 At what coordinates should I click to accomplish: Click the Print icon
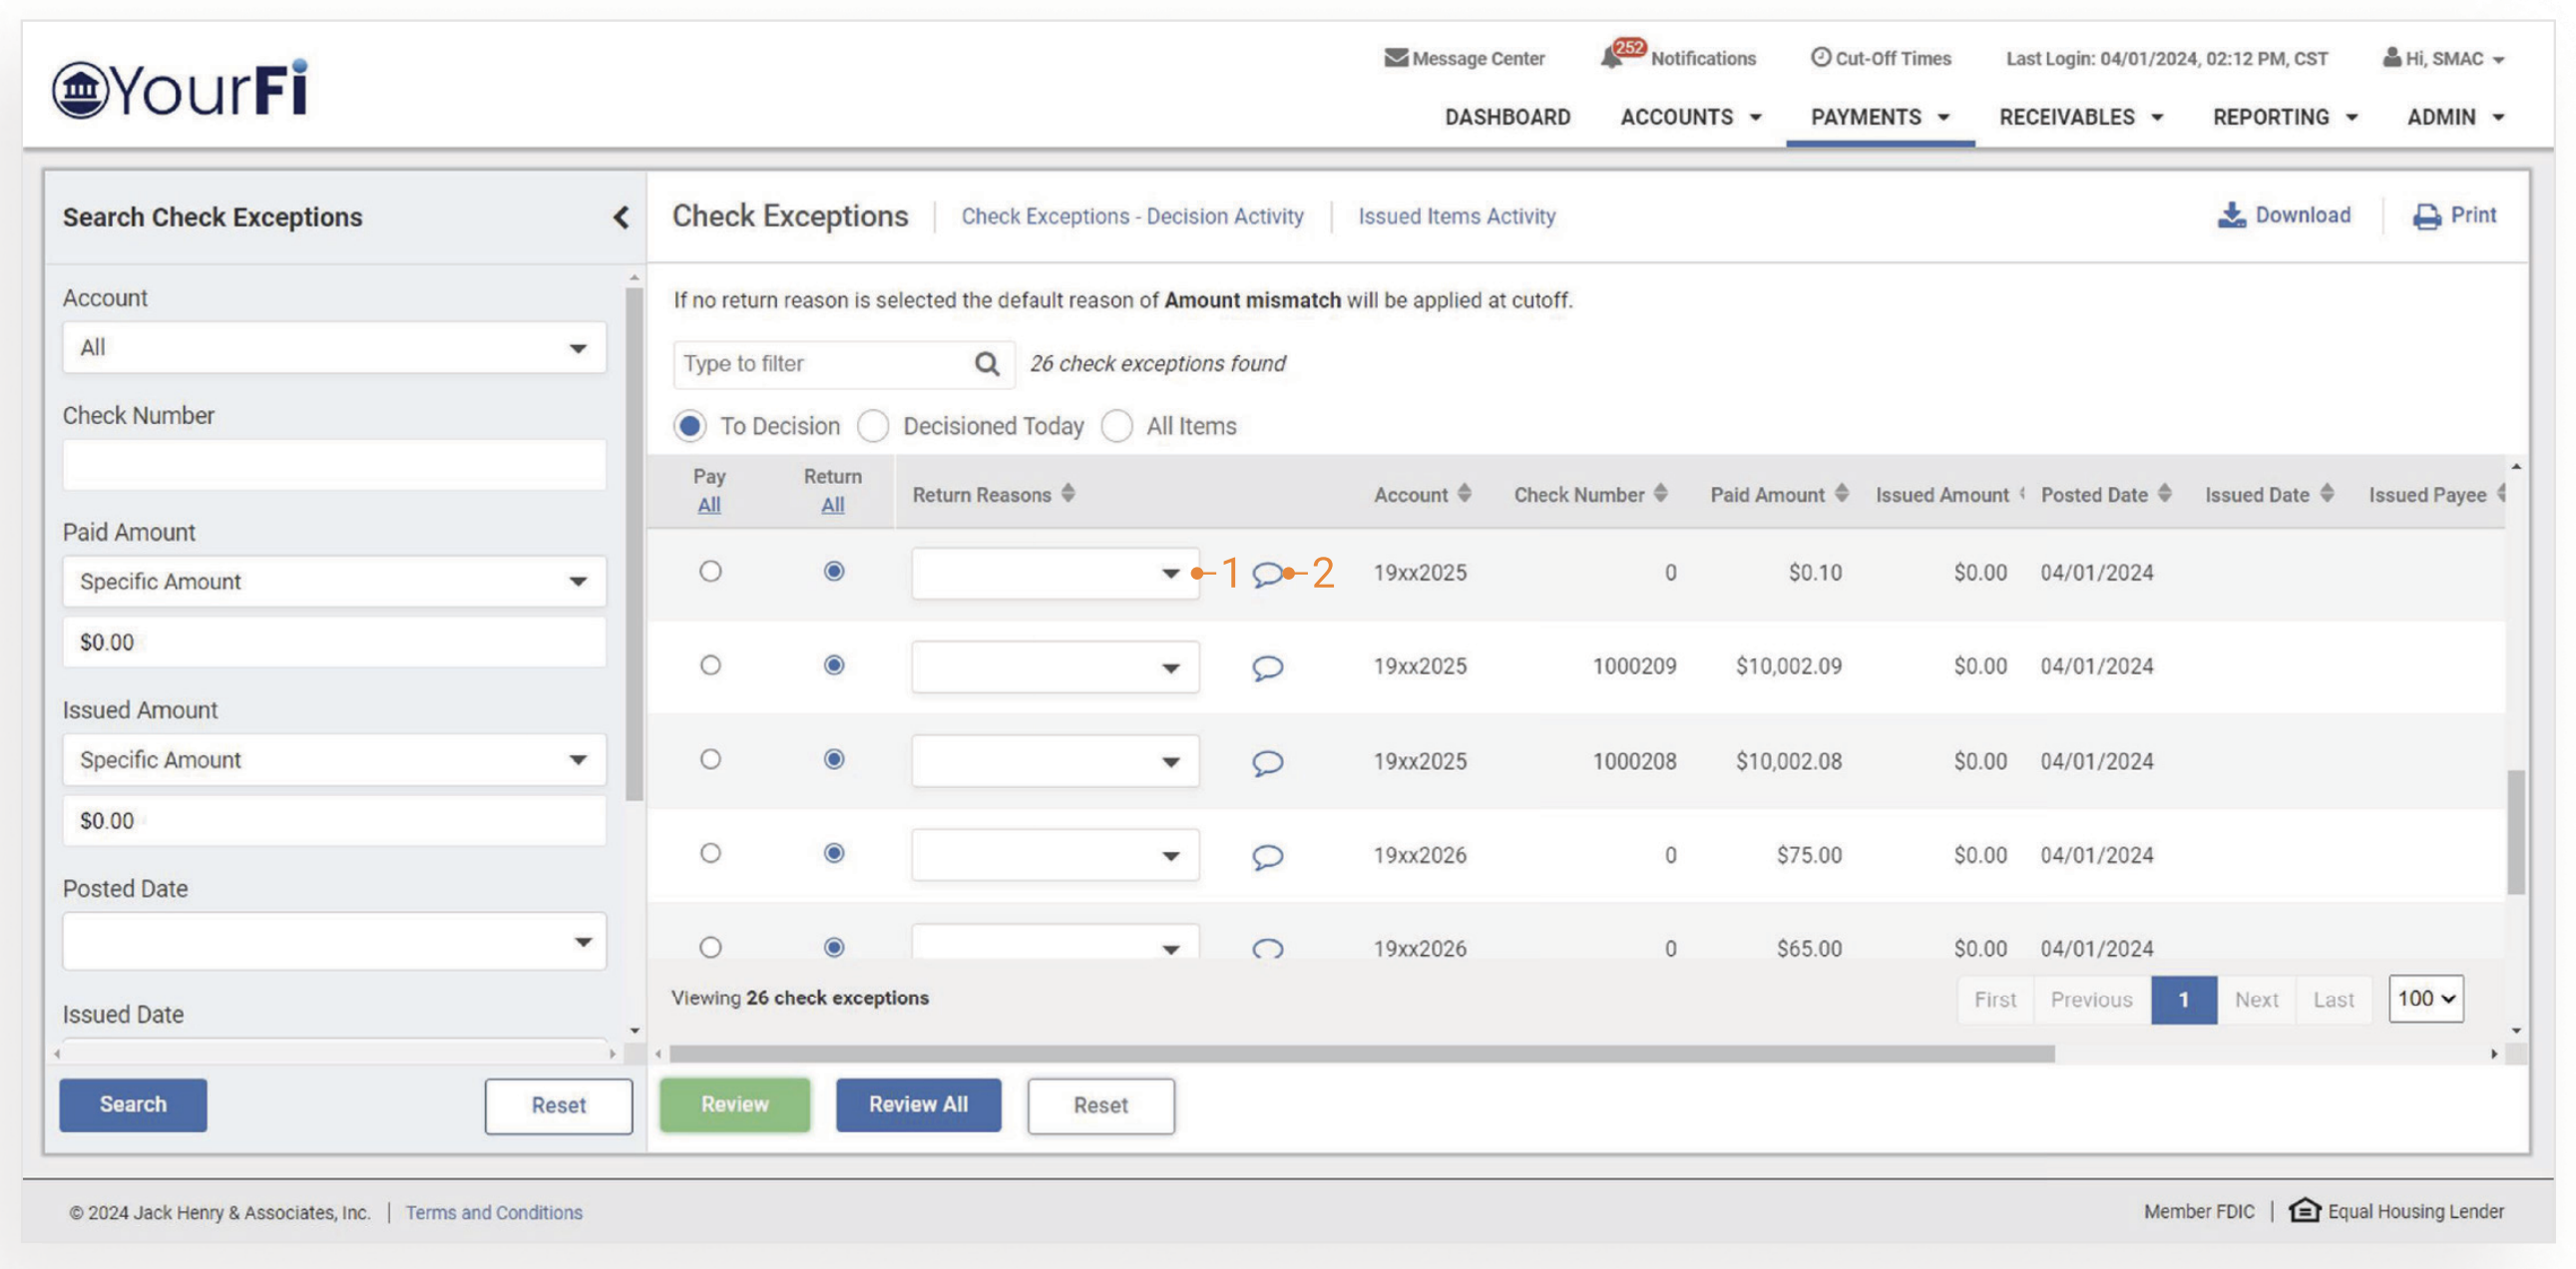click(2427, 216)
